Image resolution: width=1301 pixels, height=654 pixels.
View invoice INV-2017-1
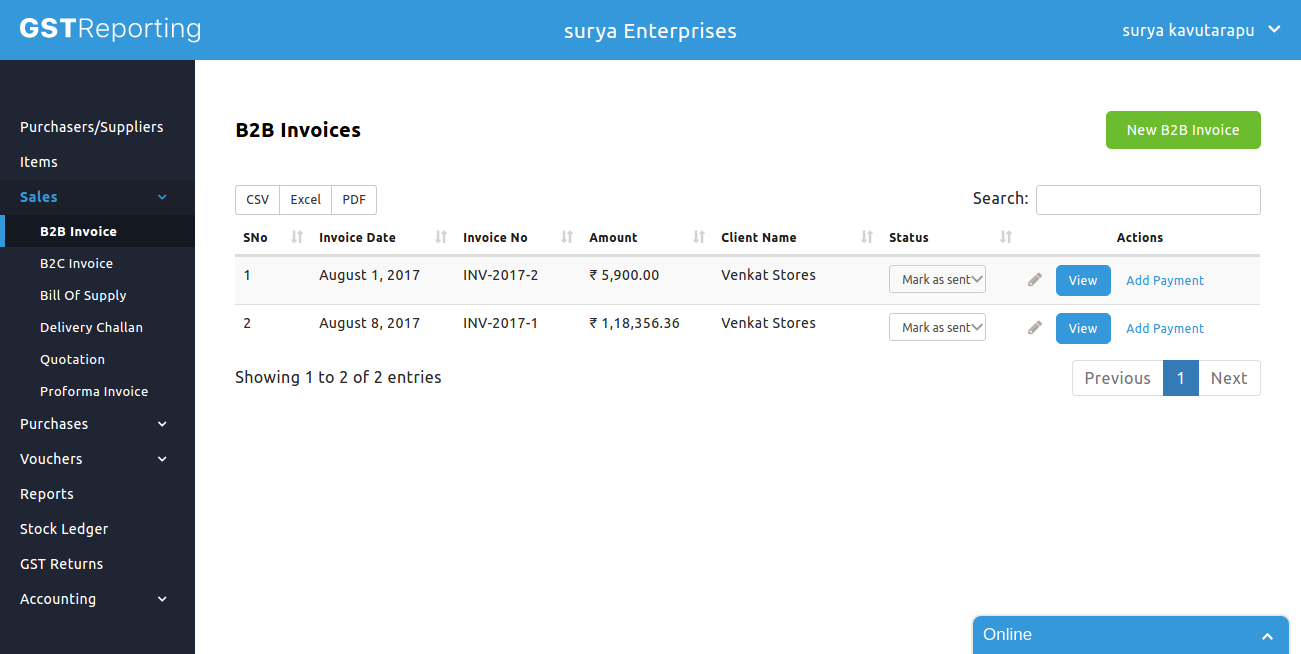1083,328
